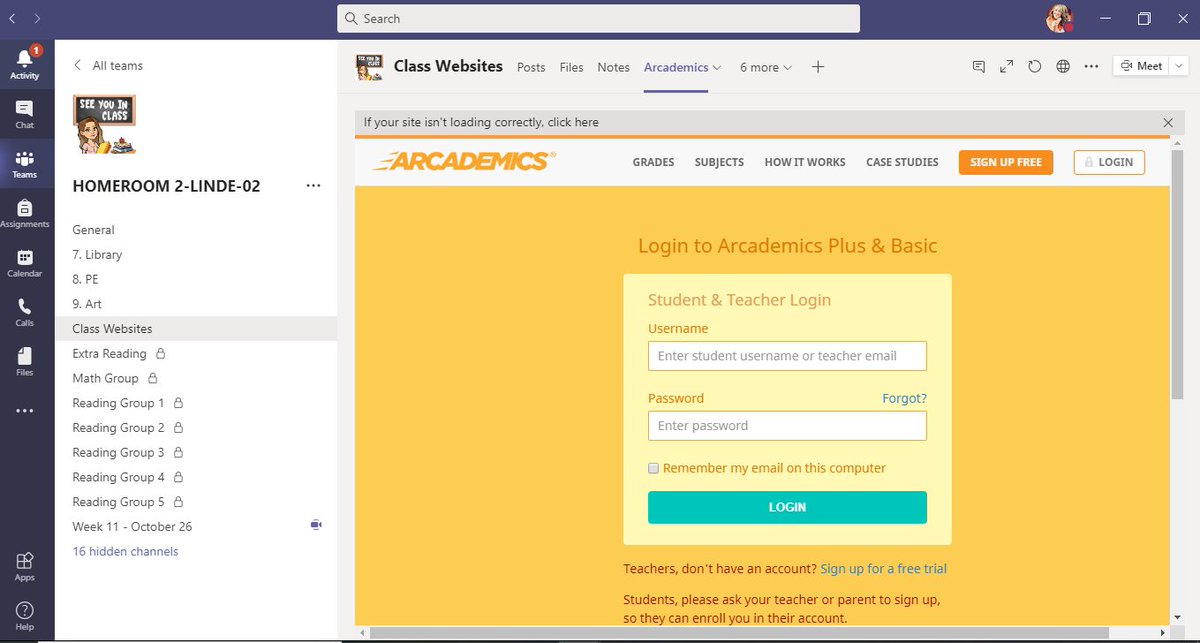Click the Search box
The height and width of the screenshot is (643, 1200).
[x=598, y=18]
